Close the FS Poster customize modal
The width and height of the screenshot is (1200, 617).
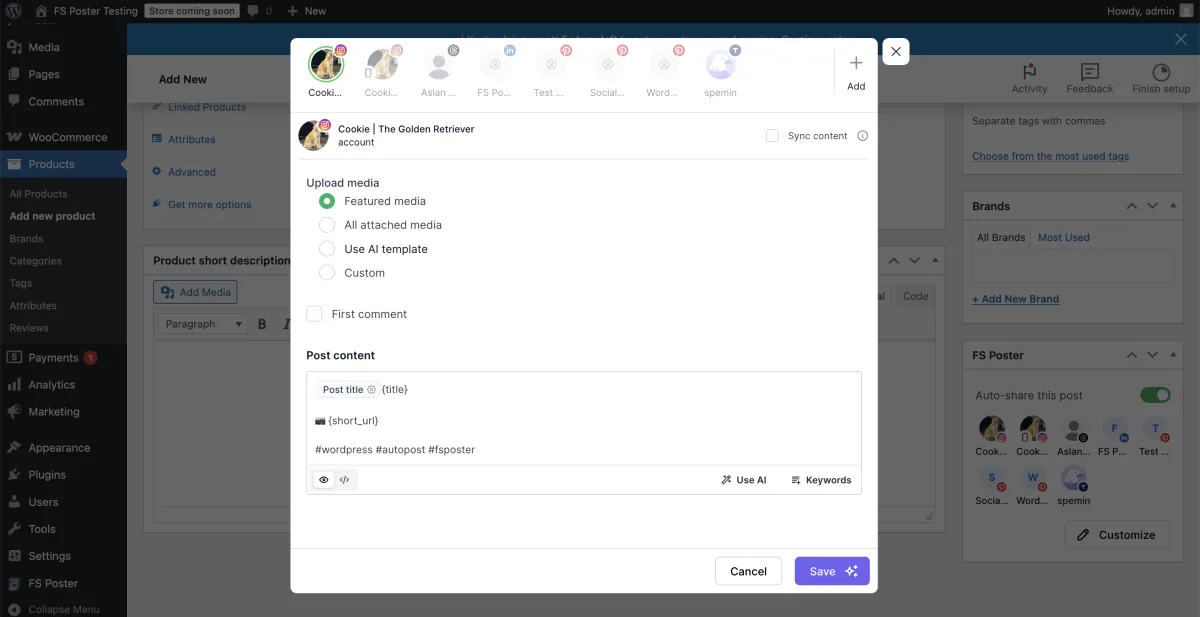[896, 51]
